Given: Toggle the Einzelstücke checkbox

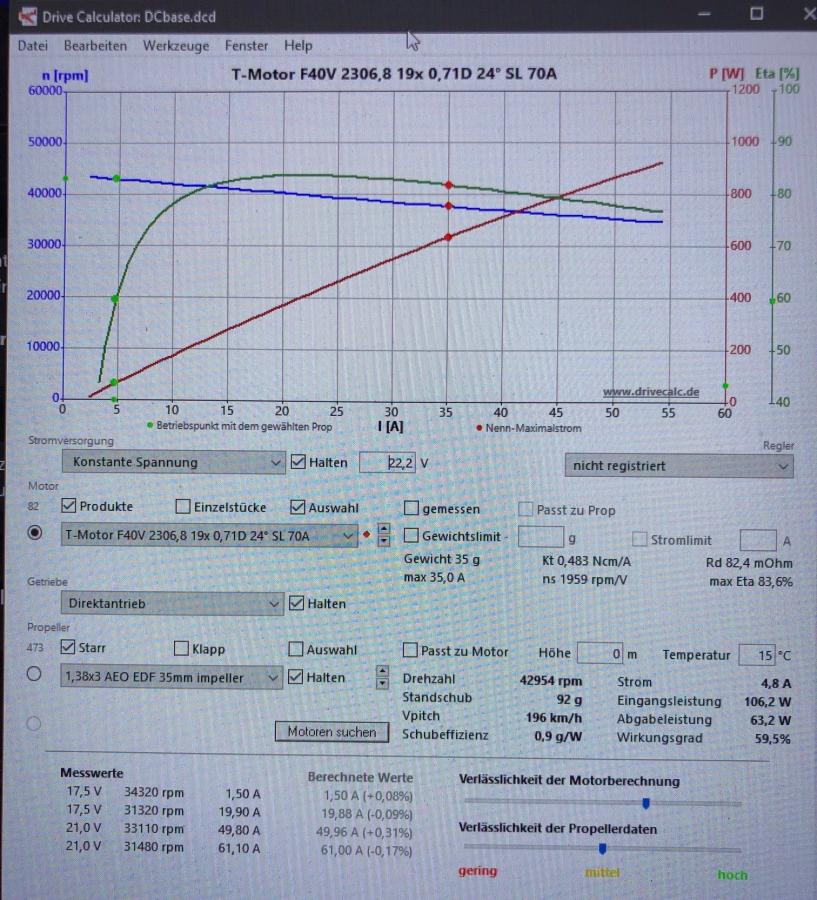Looking at the screenshot, I should coord(183,506).
